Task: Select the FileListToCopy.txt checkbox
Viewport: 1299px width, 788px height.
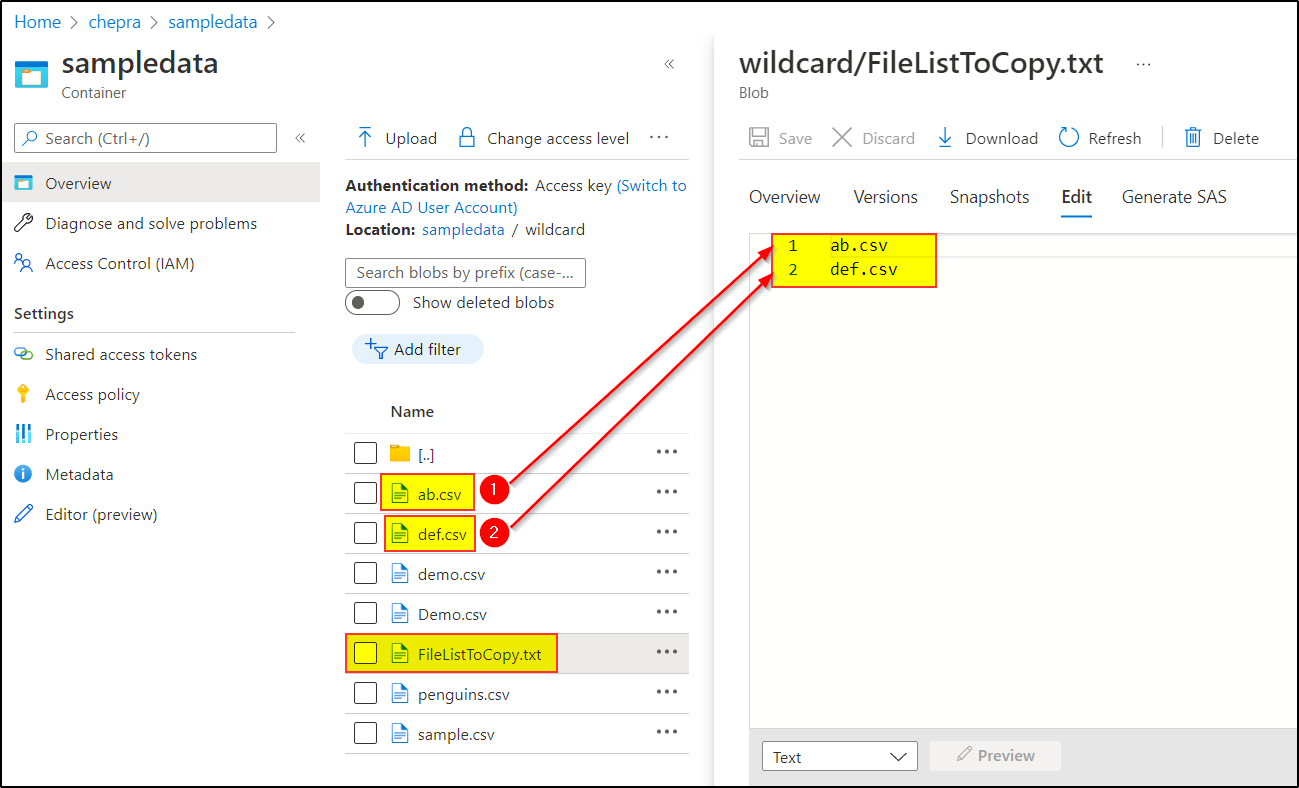Action: [365, 652]
